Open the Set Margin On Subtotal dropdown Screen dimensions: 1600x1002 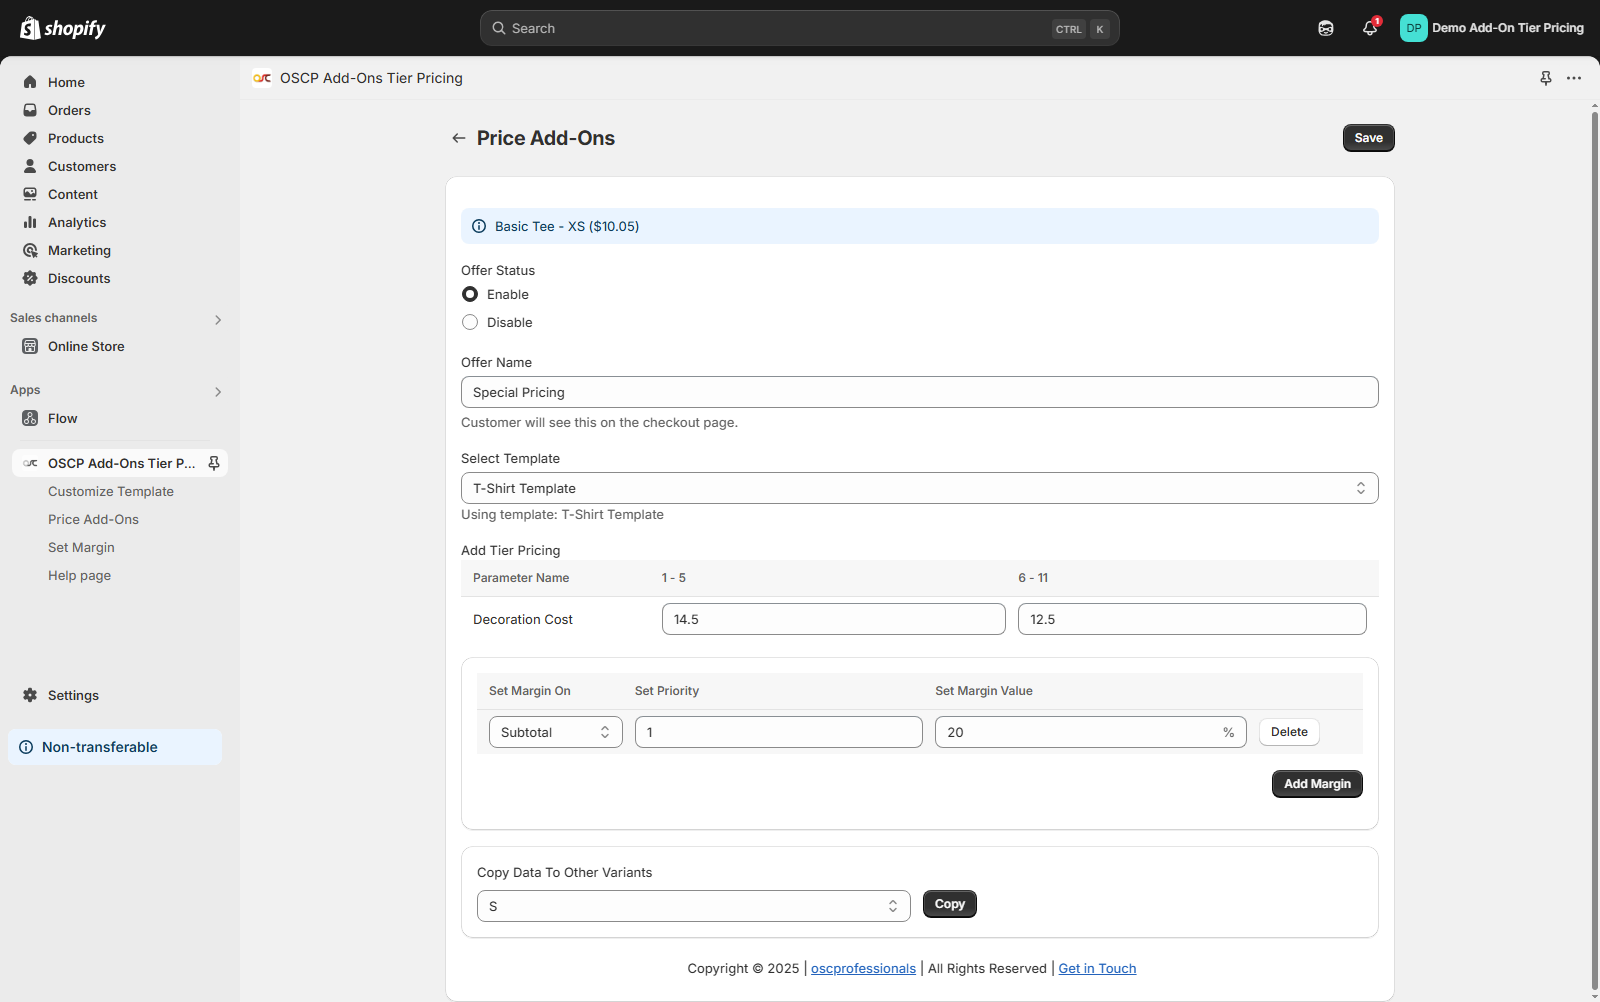[555, 732]
